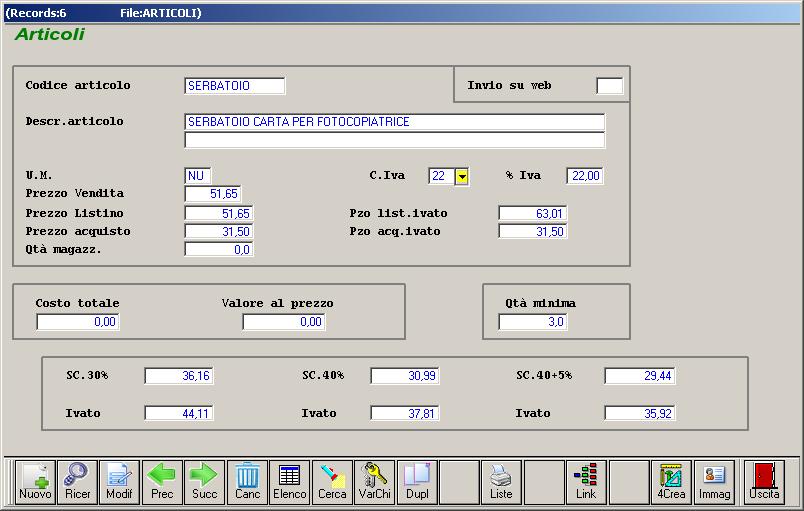Image resolution: width=804 pixels, height=511 pixels.
Task: Open the Immag image tool
Action: pos(714,482)
